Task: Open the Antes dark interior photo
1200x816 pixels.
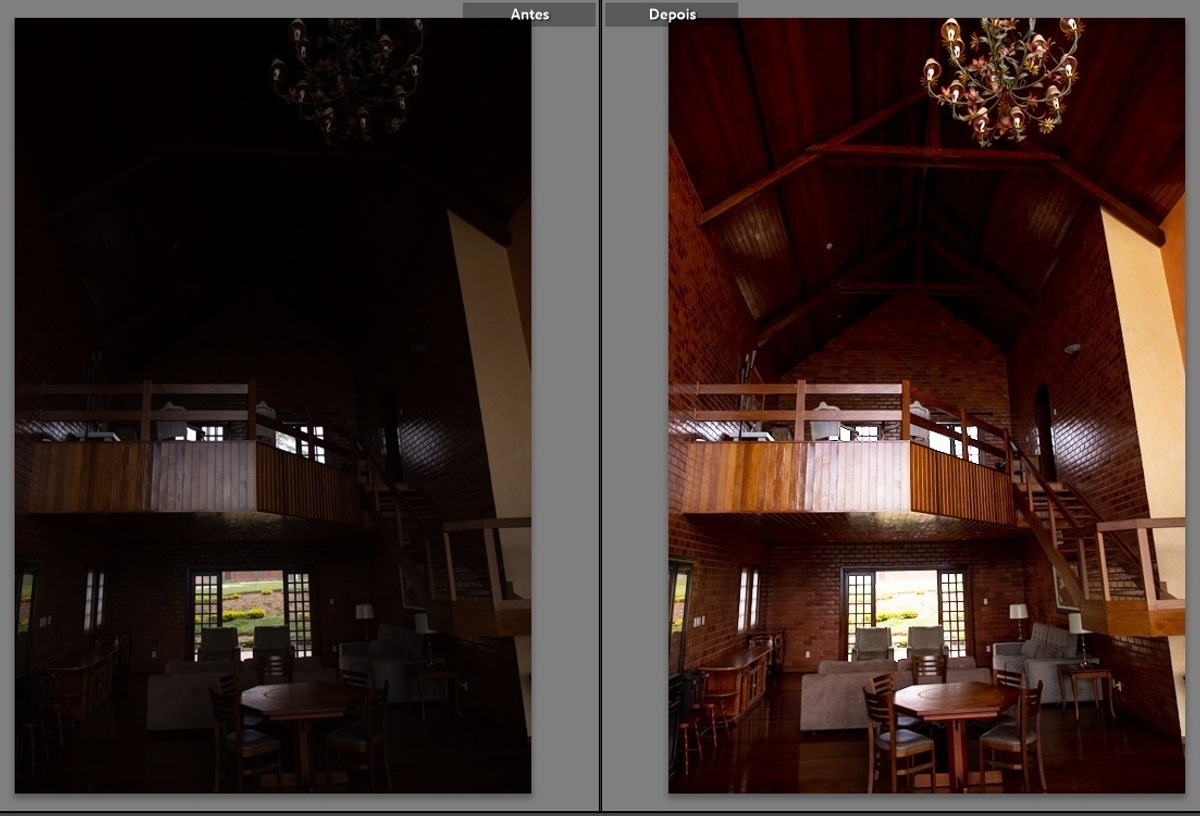Action: click(273, 405)
